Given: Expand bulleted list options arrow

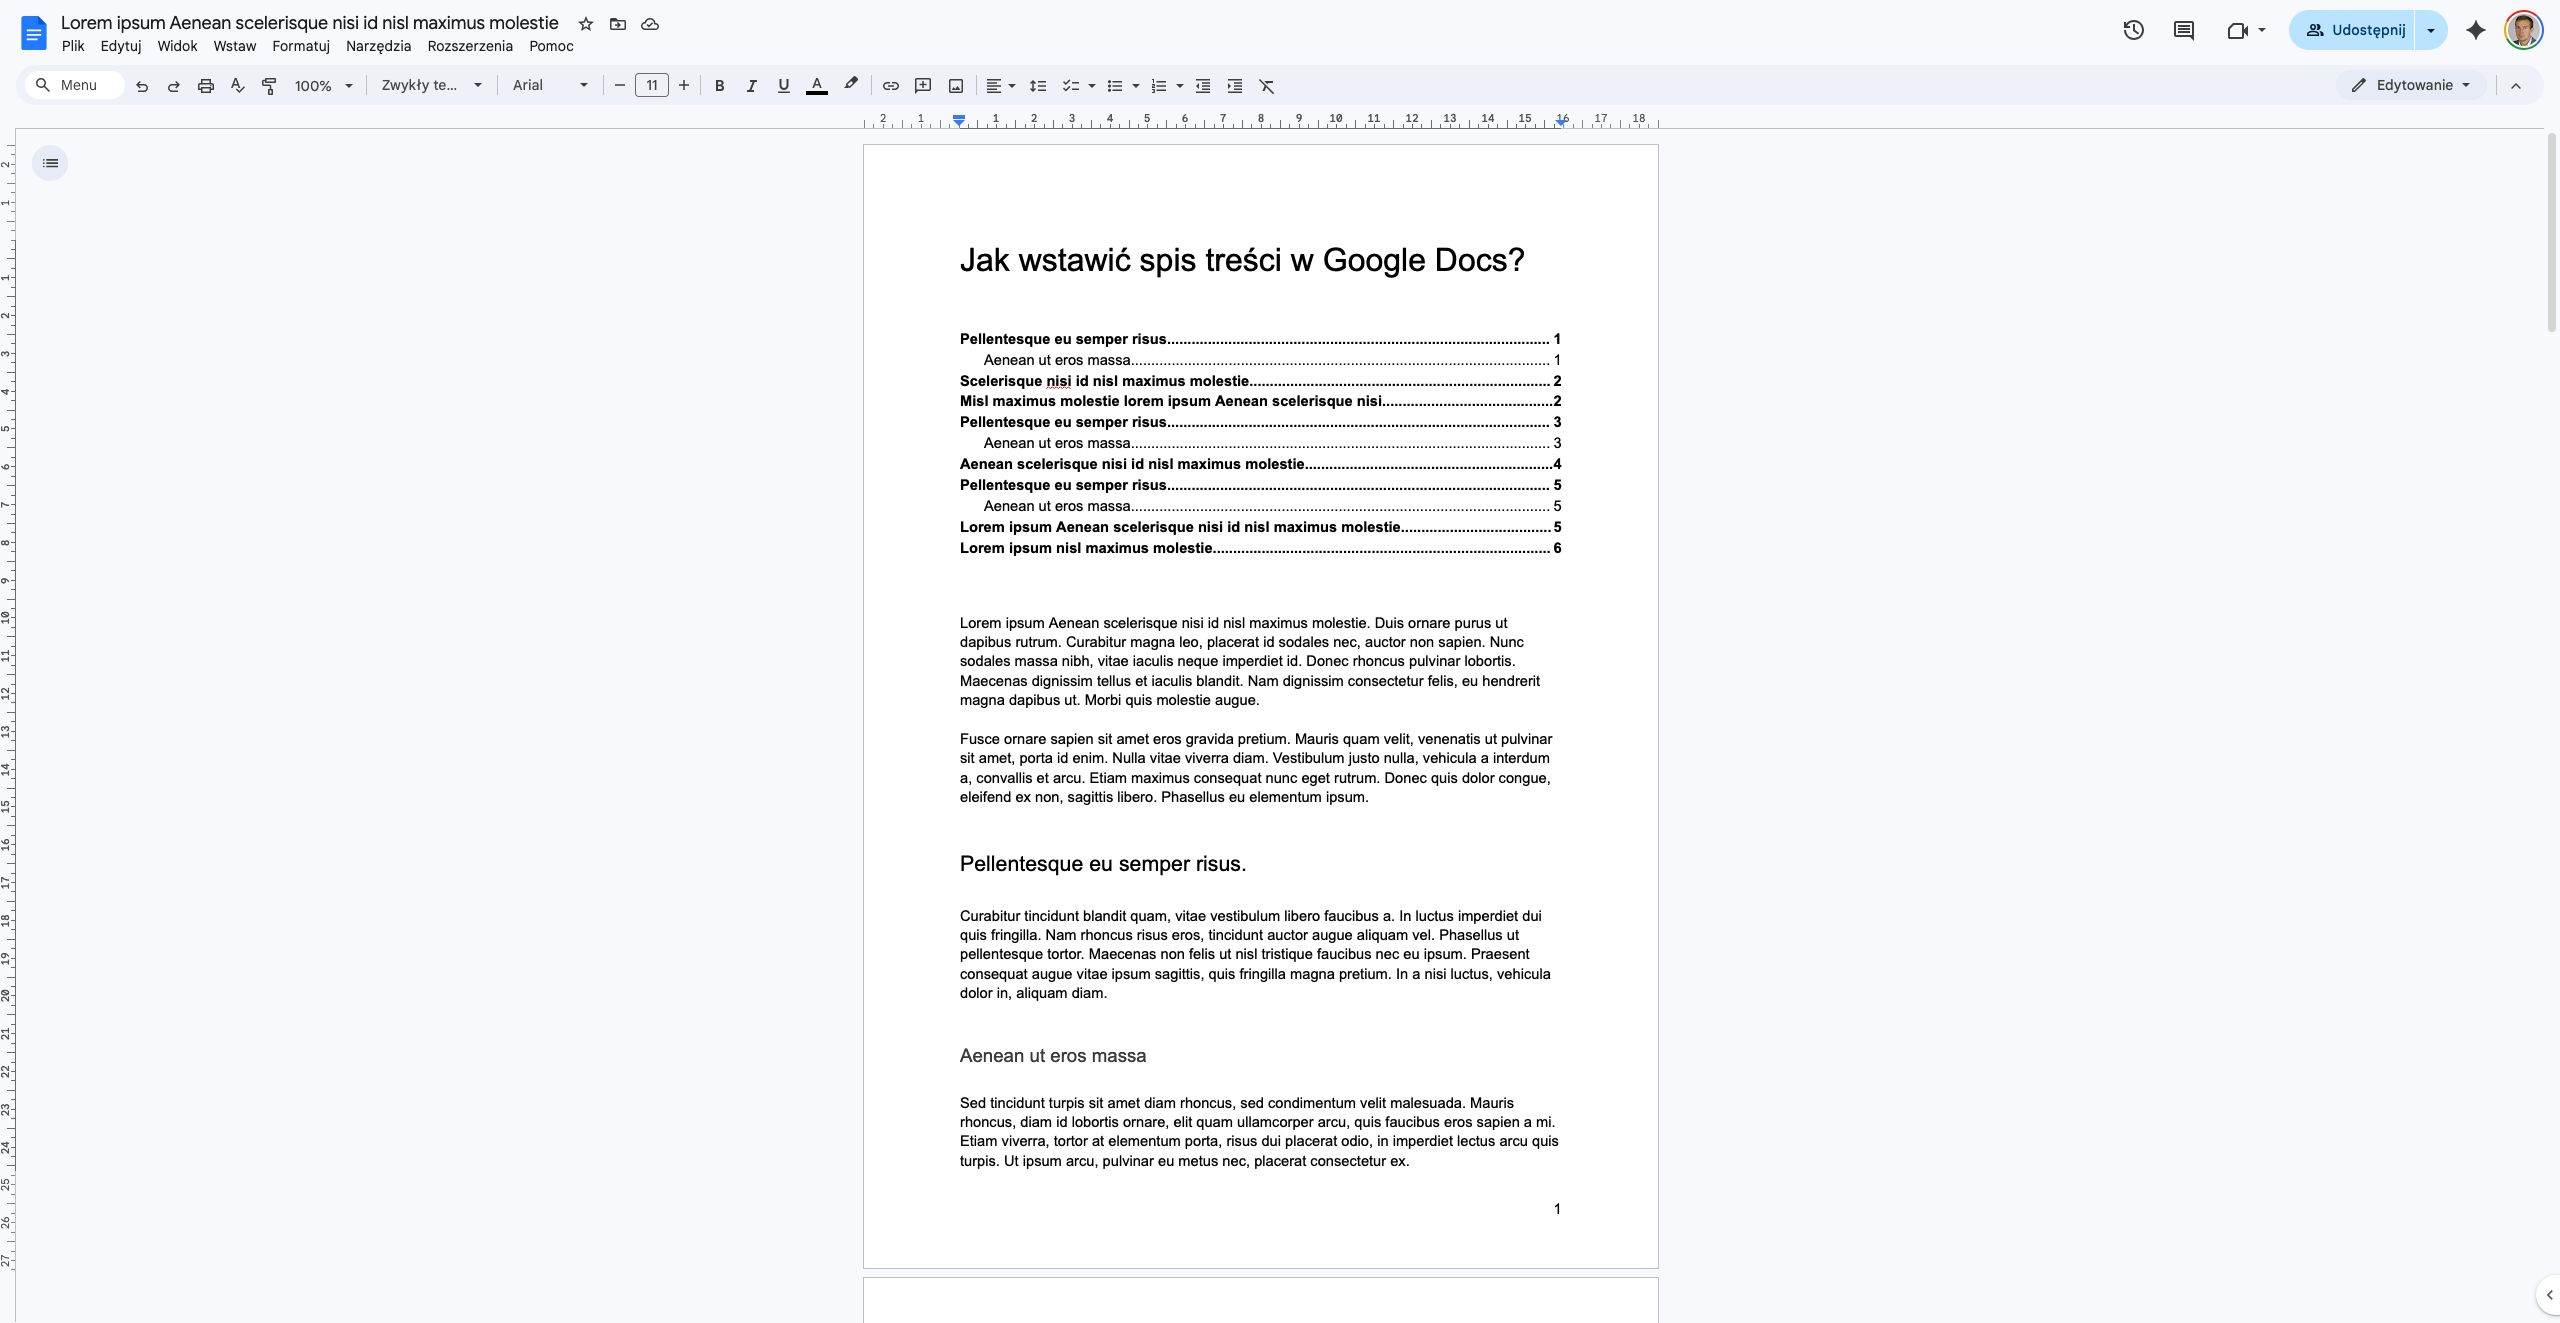Looking at the screenshot, I should click(1136, 86).
